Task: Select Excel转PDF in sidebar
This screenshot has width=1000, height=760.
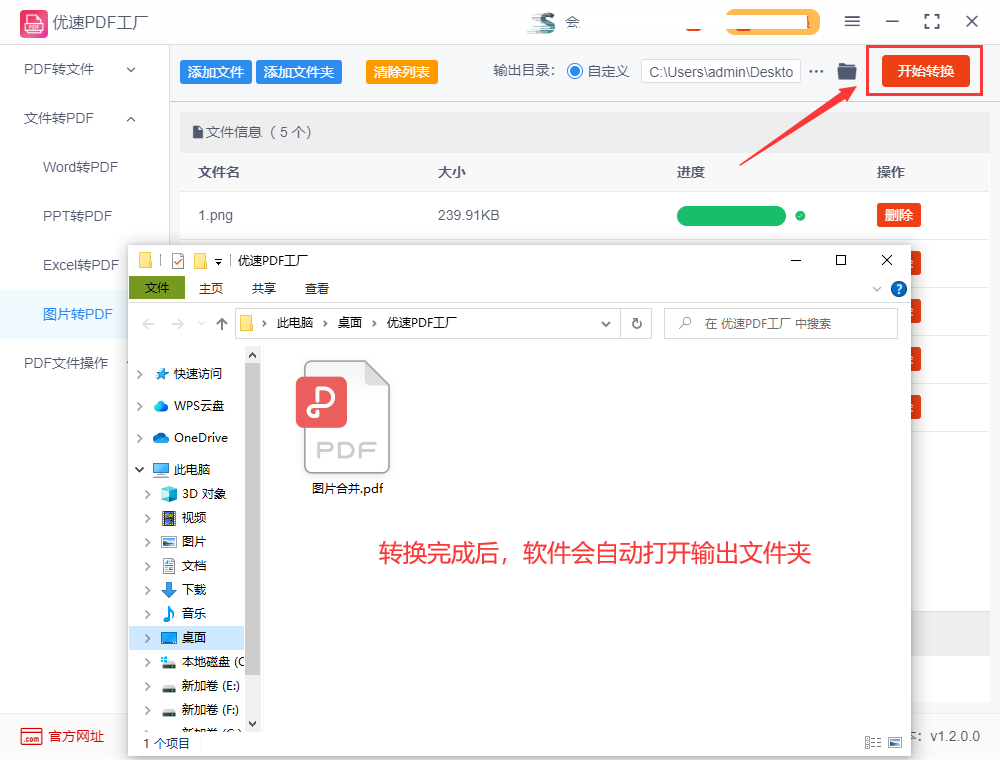Action: tap(81, 265)
